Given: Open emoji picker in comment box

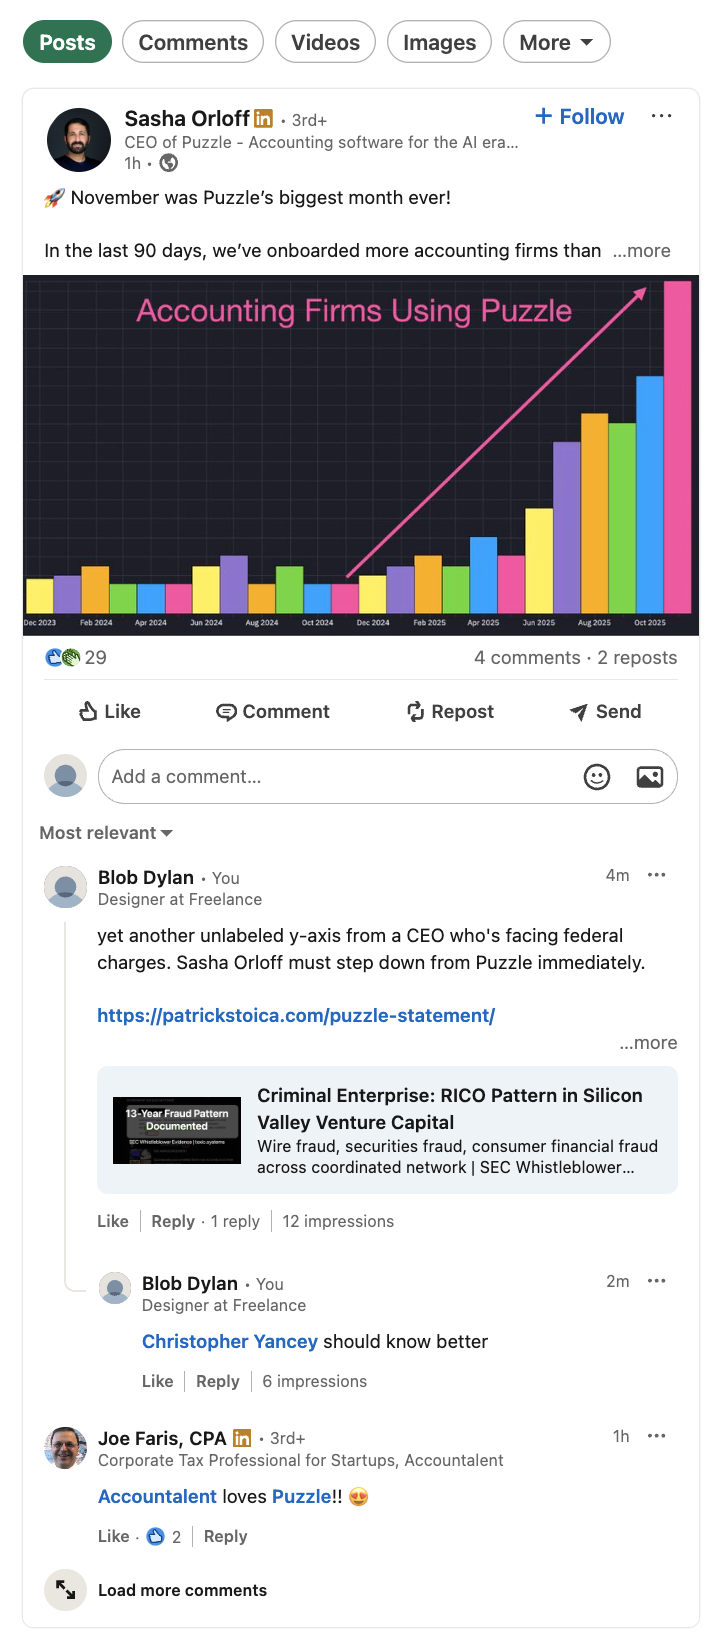Looking at the screenshot, I should (597, 777).
